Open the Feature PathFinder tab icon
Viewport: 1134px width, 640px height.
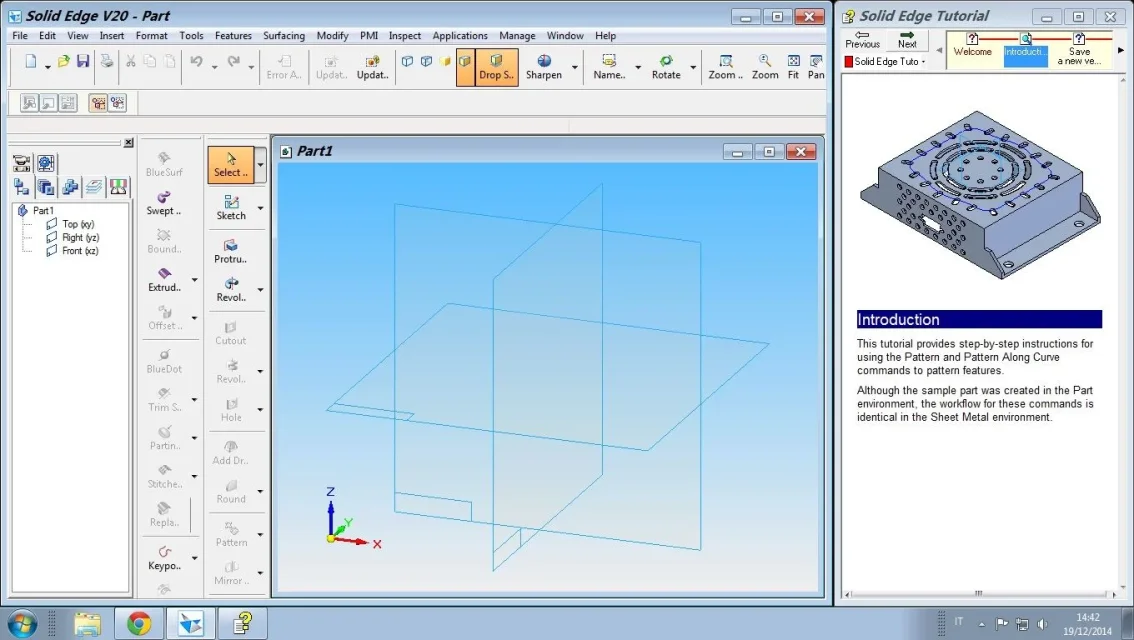point(22,187)
